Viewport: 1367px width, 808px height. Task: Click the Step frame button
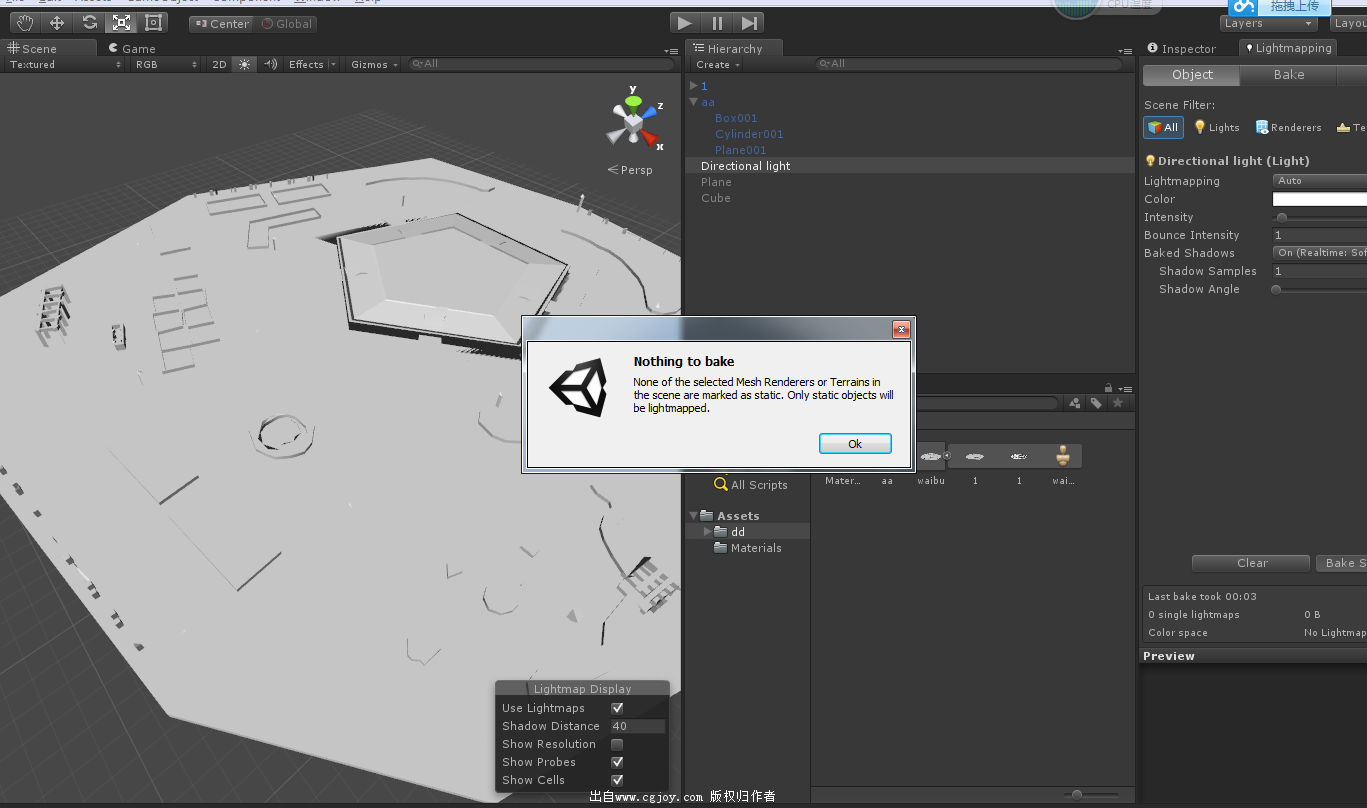pos(749,22)
